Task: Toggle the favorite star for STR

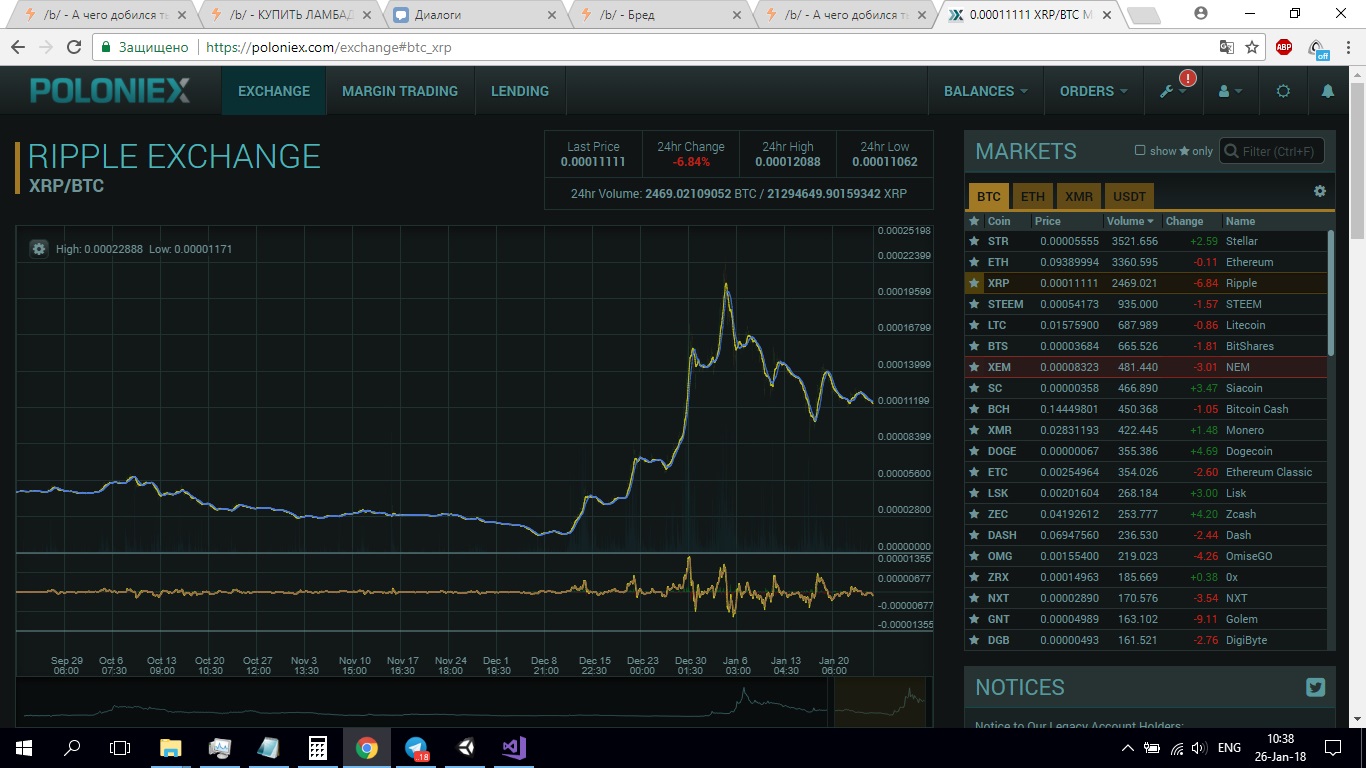Action: (974, 241)
